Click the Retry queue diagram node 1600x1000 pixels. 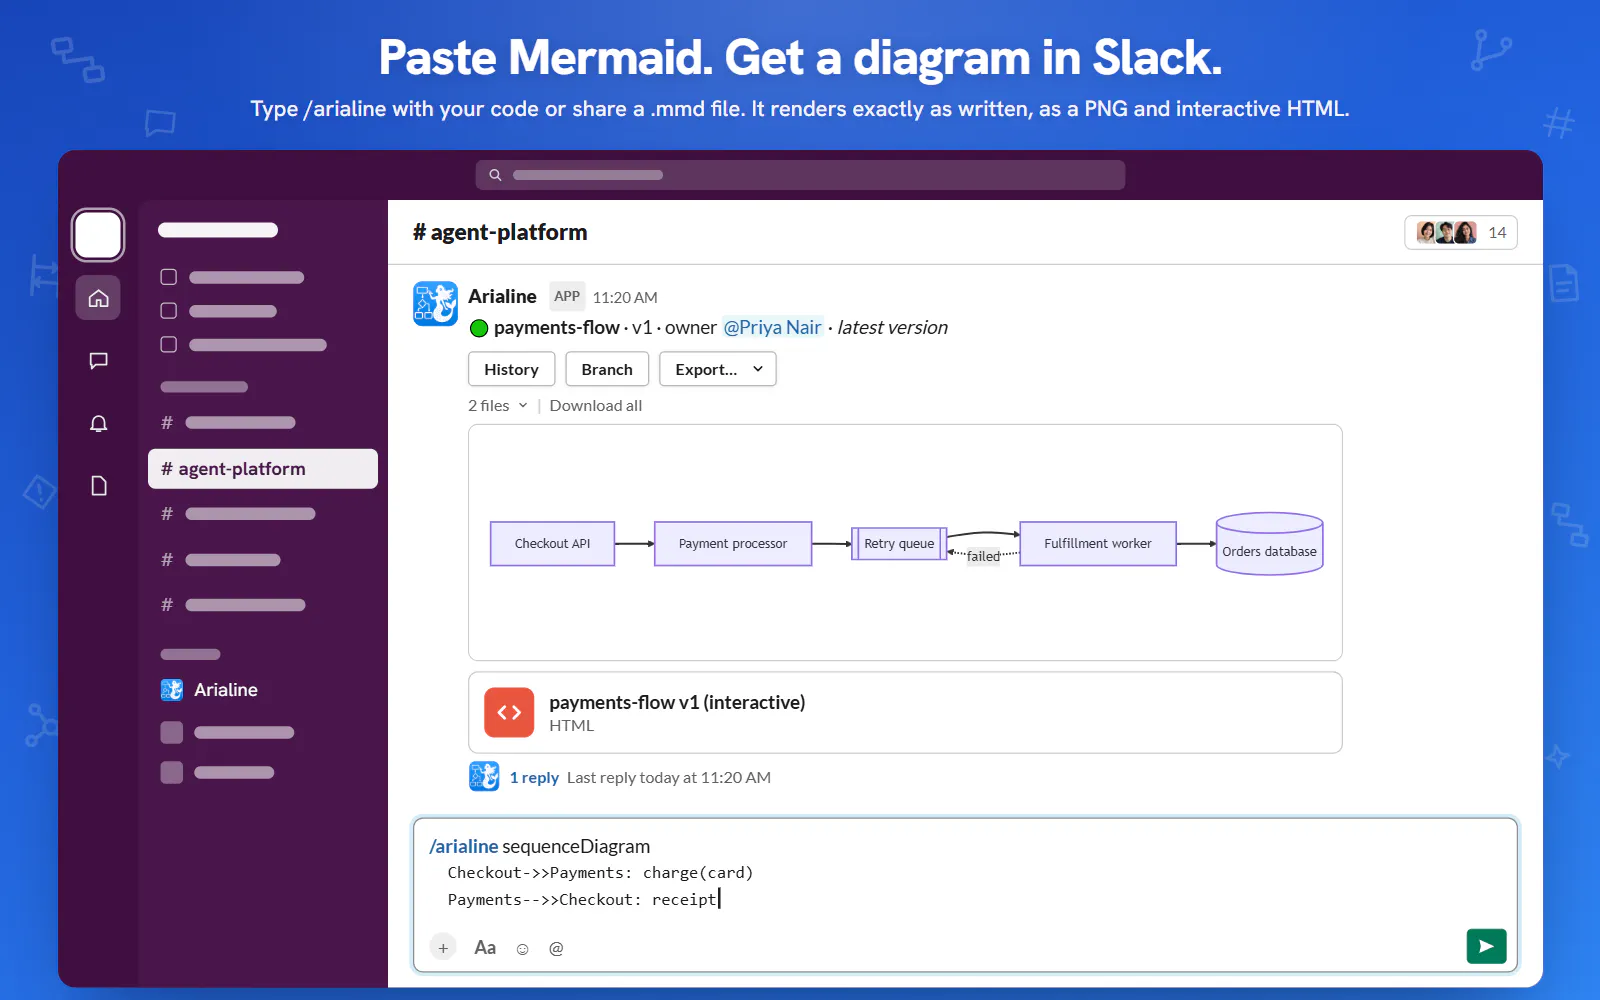pyautogui.click(x=899, y=544)
